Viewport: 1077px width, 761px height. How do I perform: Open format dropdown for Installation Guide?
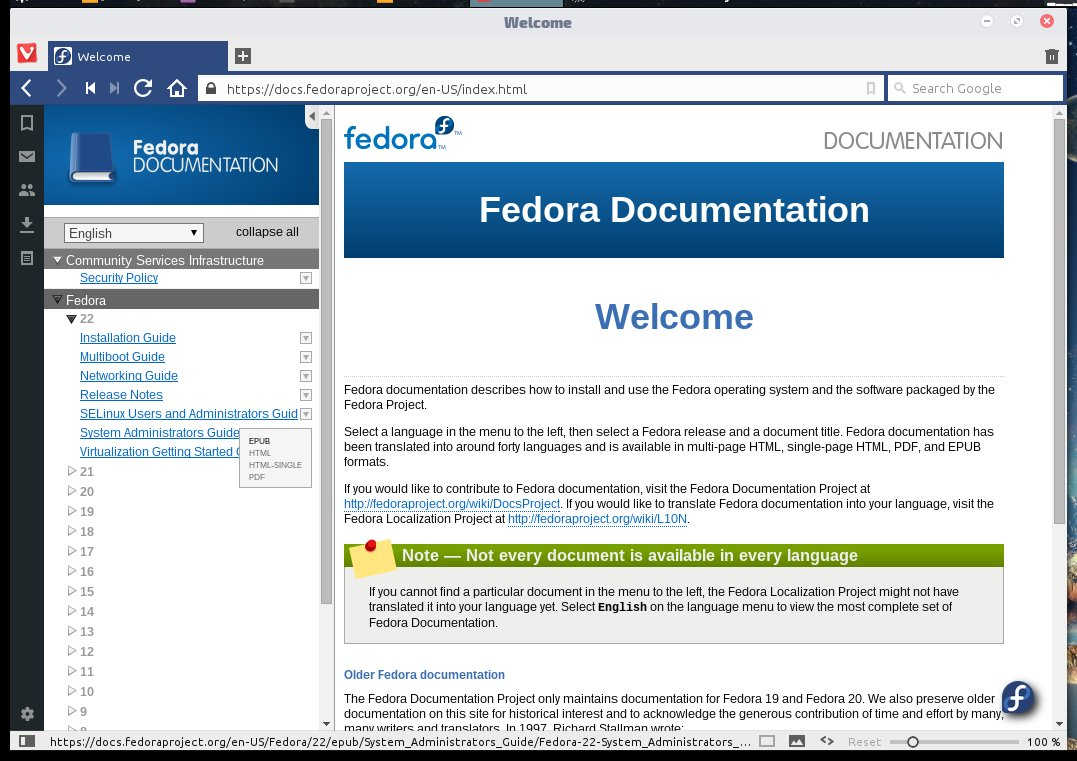[x=306, y=338]
